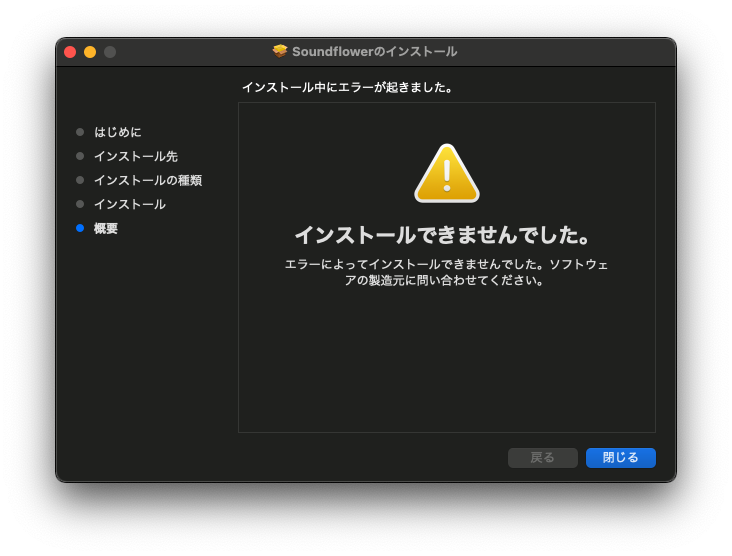This screenshot has width=732, height=556.
Task: Click the gray bullet beside インストール先
Action: pyautogui.click(x=80, y=156)
